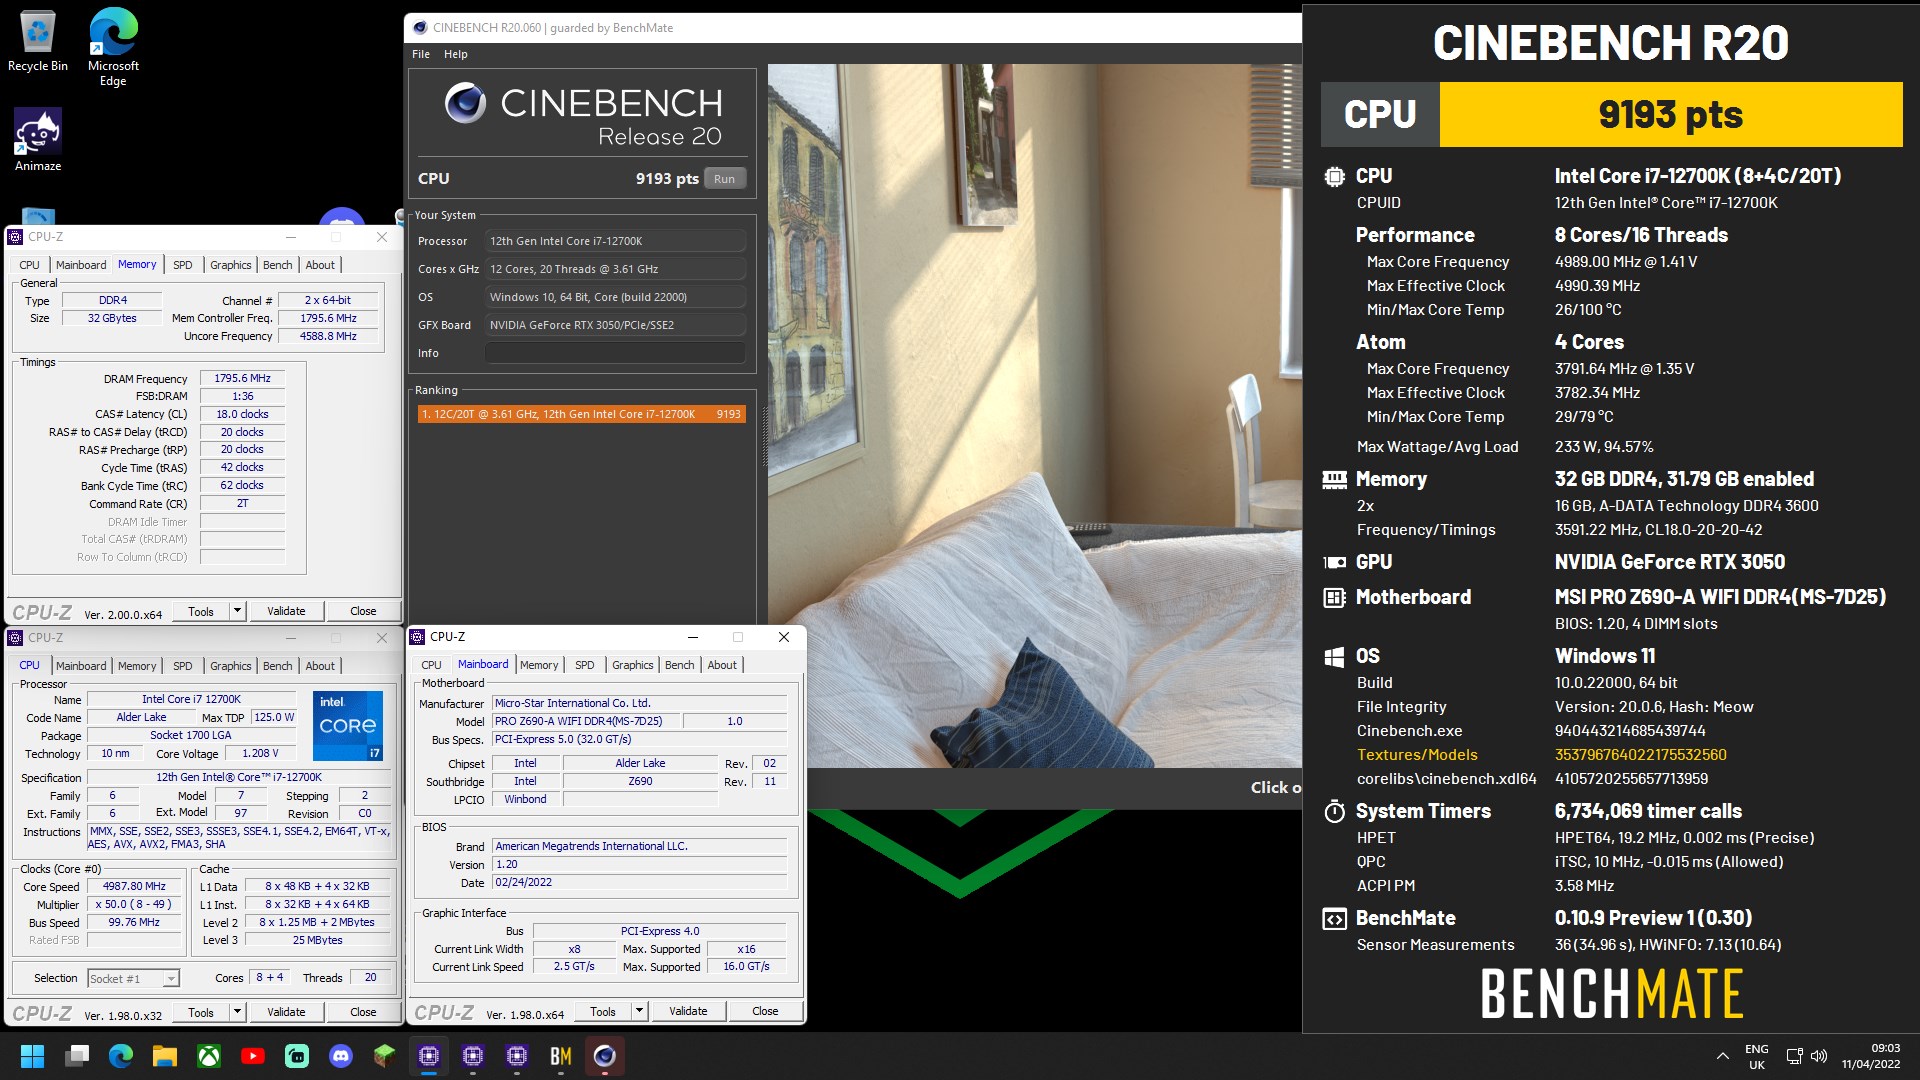Screen dimensions: 1920x1080
Task: Launch Edge from the taskbar
Action: pos(121,1056)
